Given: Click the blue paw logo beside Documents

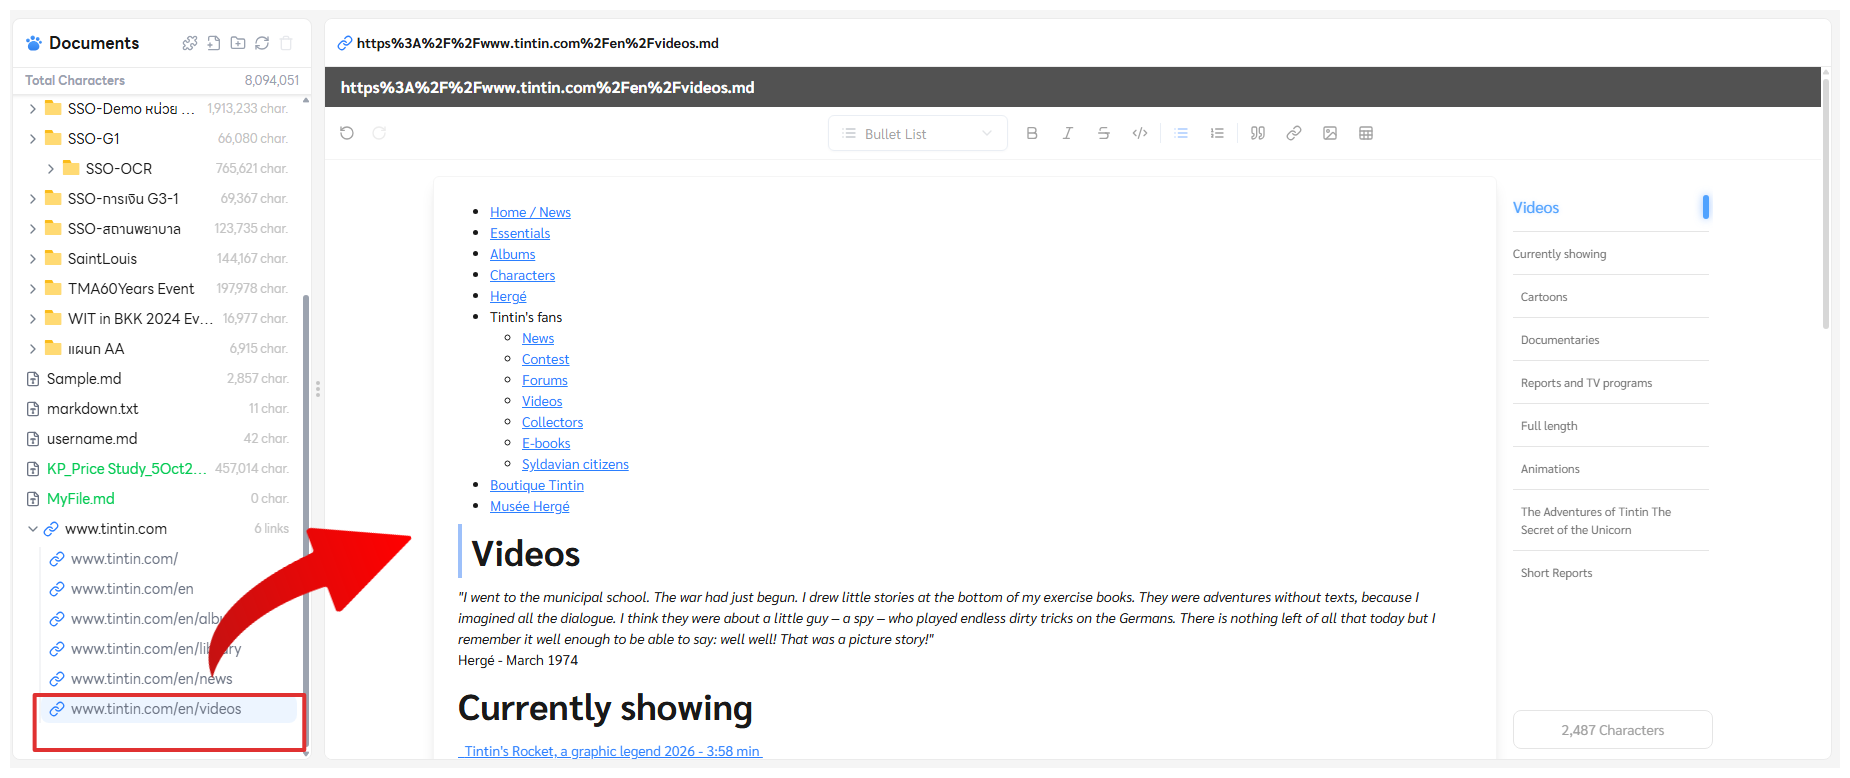Looking at the screenshot, I should point(34,43).
